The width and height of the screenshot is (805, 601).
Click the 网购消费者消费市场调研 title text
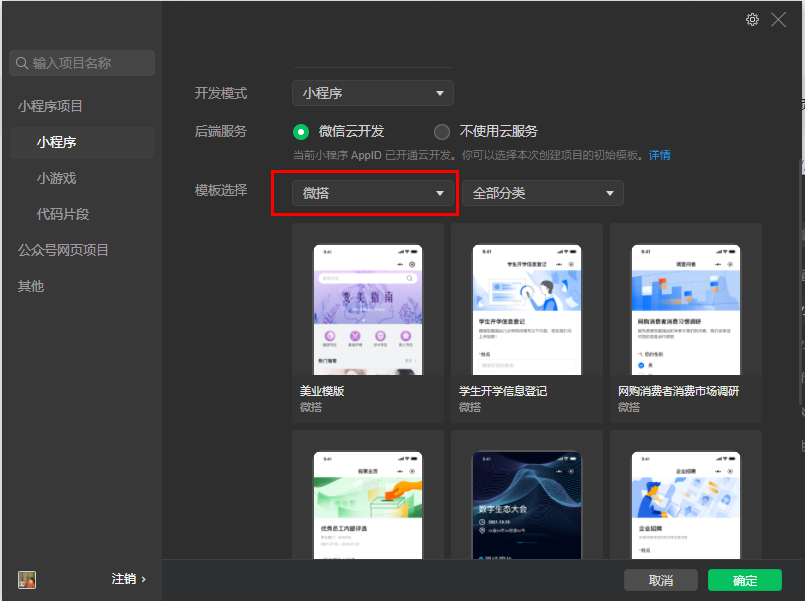(678, 391)
